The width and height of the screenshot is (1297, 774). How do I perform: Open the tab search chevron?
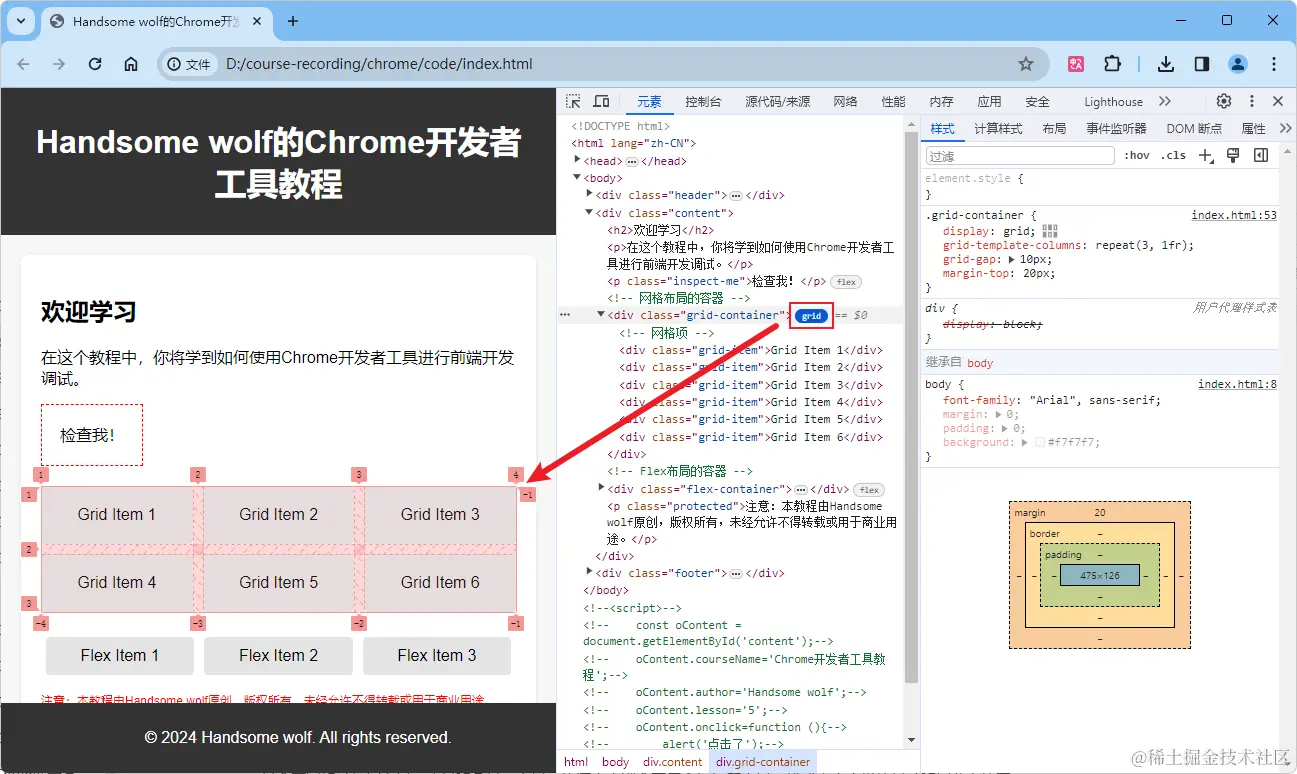coord(21,21)
